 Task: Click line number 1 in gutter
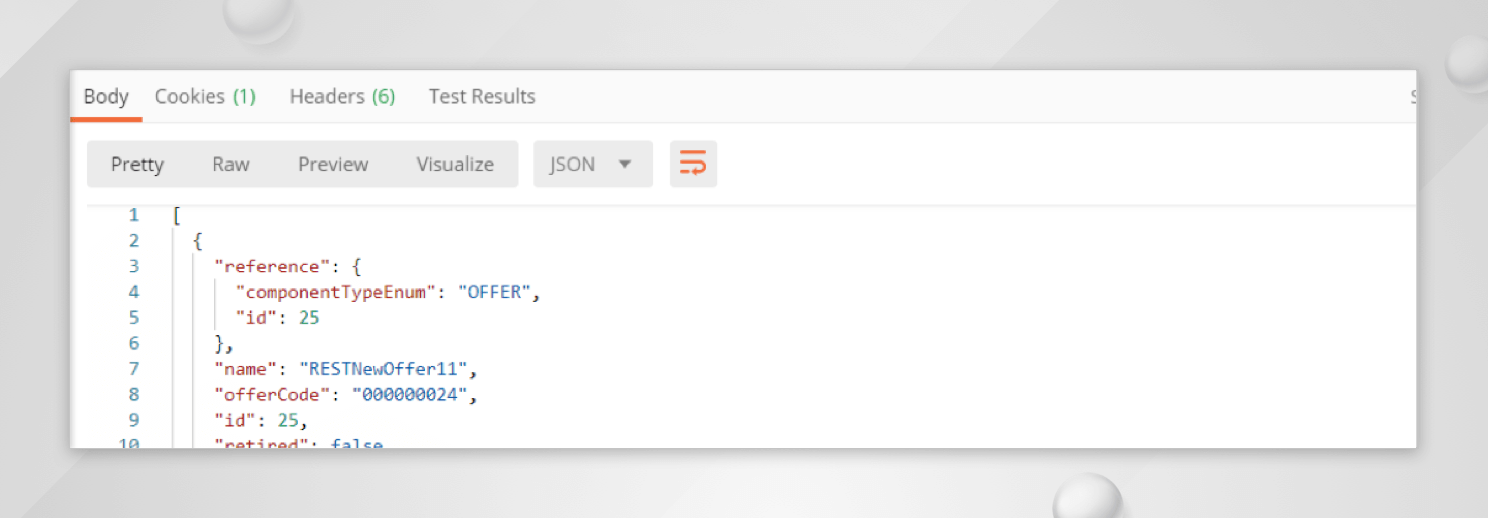133,215
